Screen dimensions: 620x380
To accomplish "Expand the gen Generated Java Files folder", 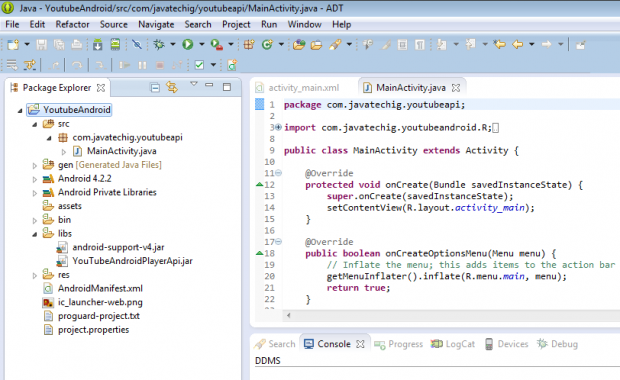I will pos(34,165).
